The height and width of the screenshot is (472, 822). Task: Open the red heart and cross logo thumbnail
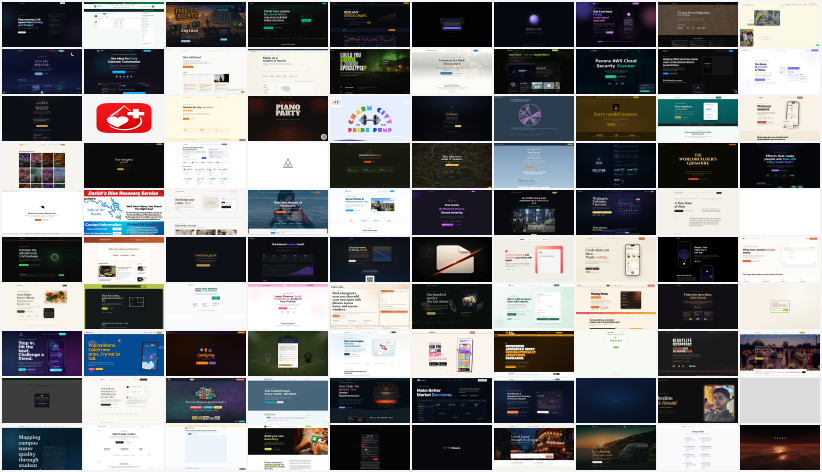coord(124,118)
